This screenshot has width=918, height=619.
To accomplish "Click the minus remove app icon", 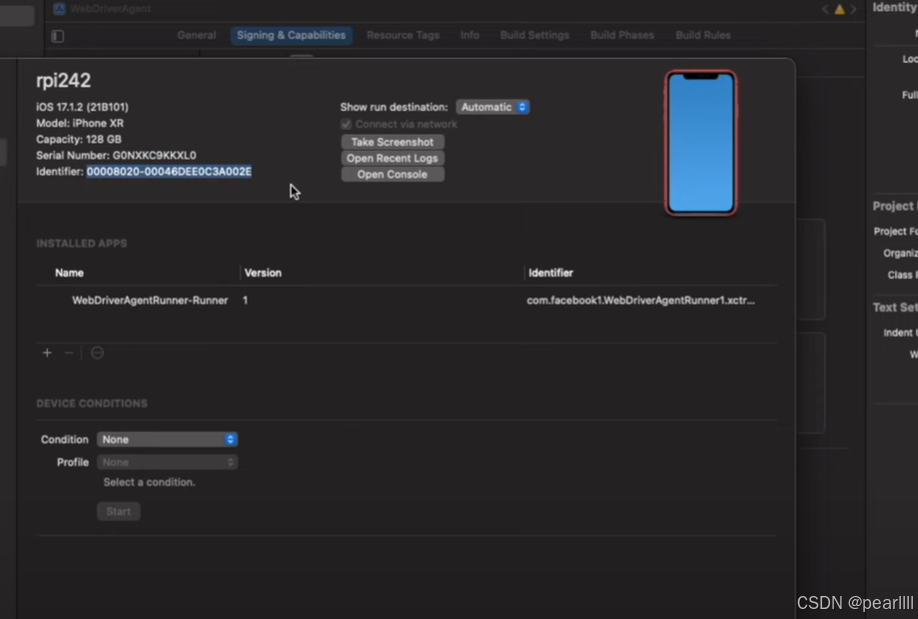I will (68, 353).
